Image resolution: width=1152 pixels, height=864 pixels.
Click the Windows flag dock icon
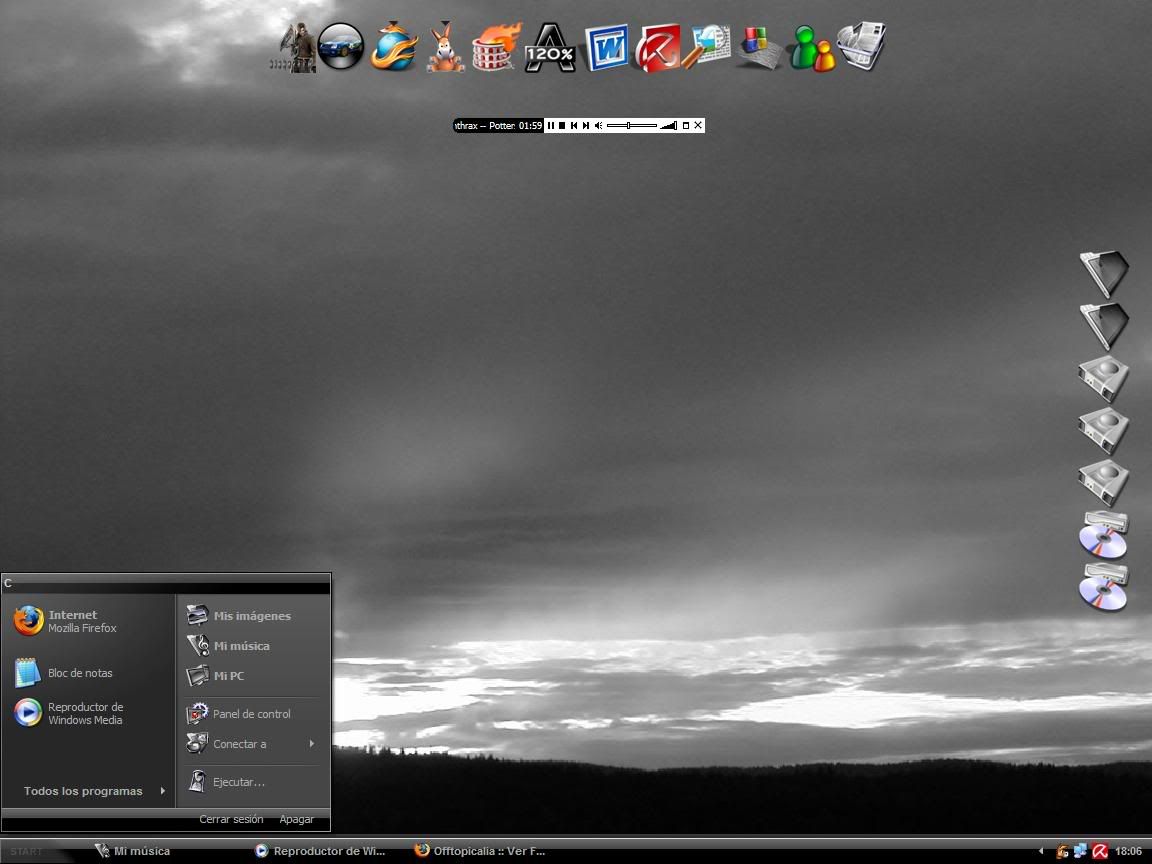point(759,48)
